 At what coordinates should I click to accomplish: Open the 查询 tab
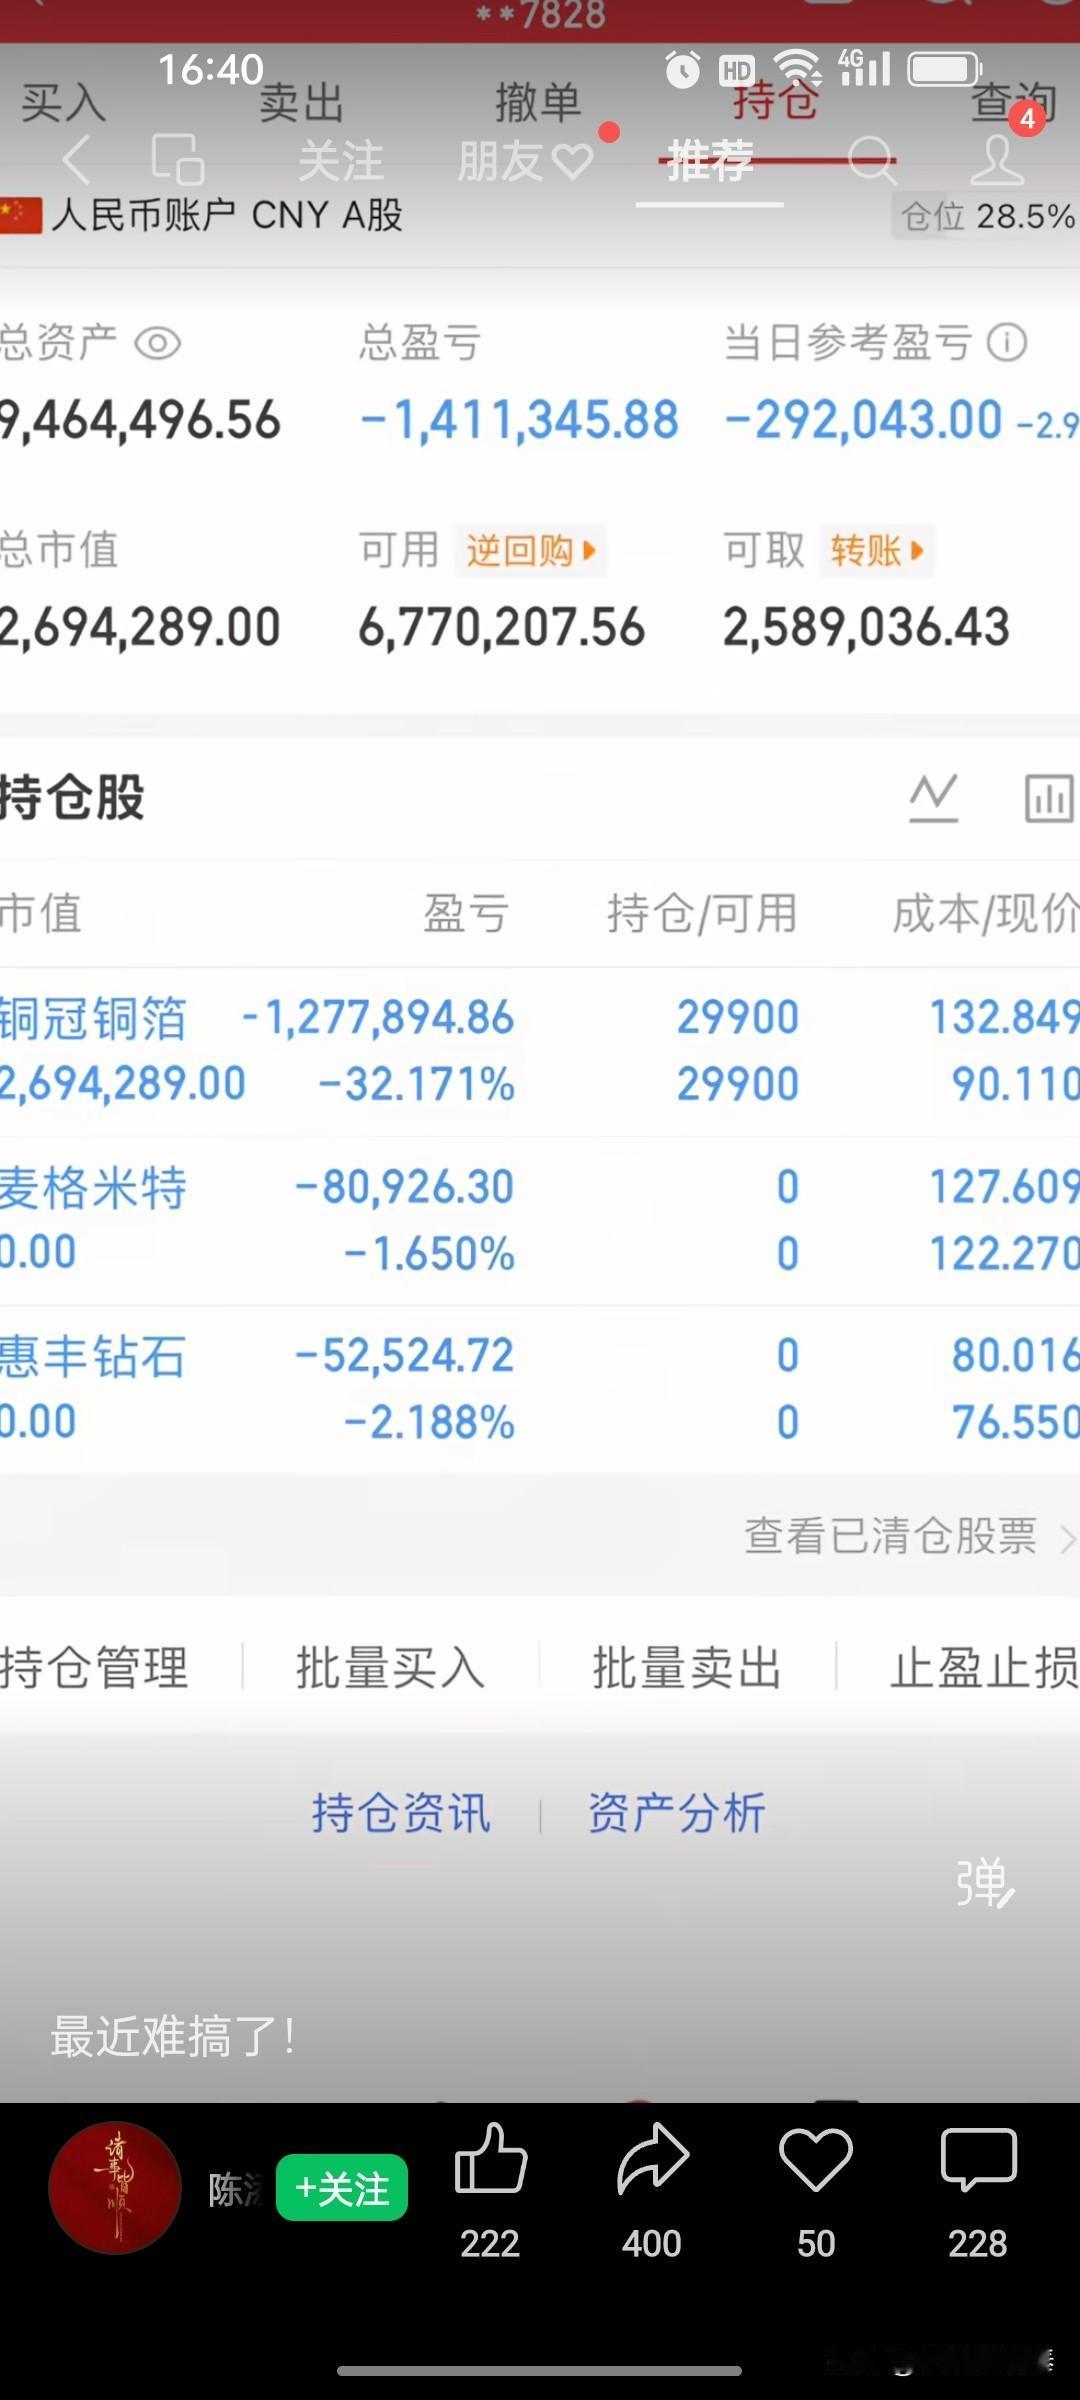(1013, 103)
